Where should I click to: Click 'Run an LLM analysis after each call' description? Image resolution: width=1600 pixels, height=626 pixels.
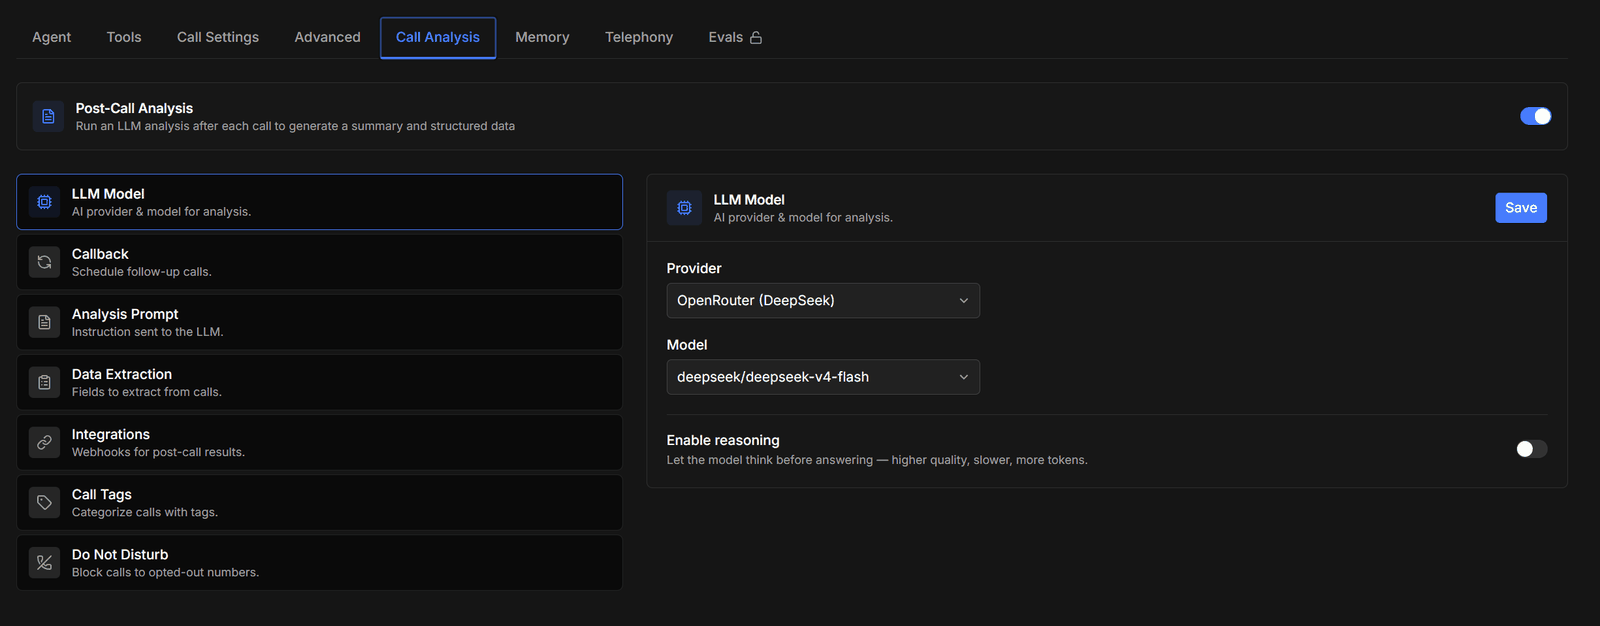point(295,126)
